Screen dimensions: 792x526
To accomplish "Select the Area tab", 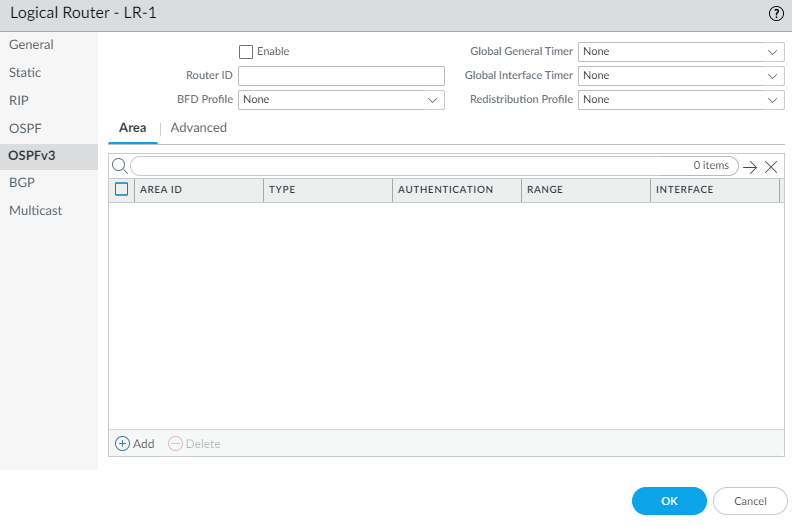I will point(132,128).
